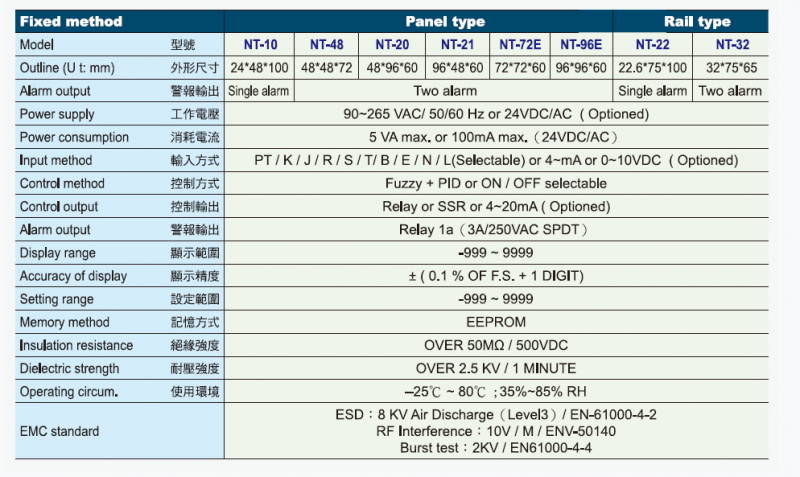Click the EEPROM memory method value
The width and height of the screenshot is (800, 477).
point(496,322)
